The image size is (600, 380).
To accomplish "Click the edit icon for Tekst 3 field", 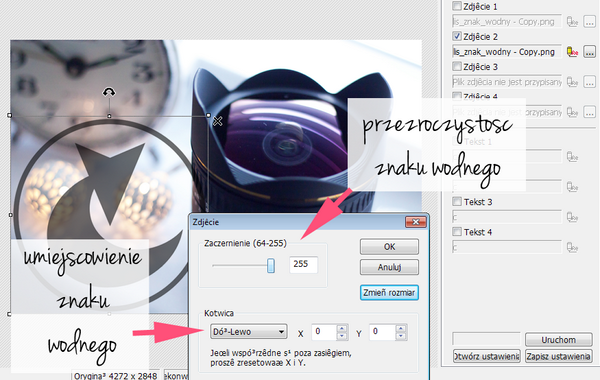I will tap(572, 217).
